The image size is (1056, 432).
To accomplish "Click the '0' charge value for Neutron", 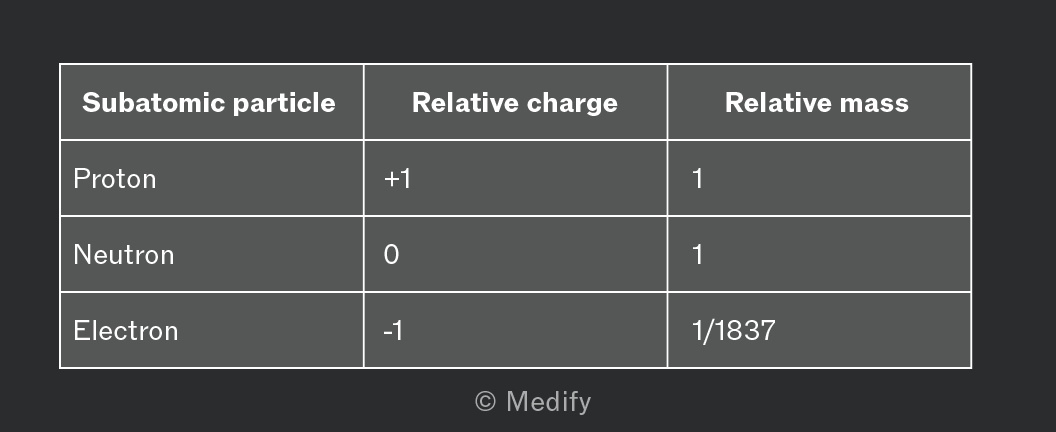I will point(391,255).
